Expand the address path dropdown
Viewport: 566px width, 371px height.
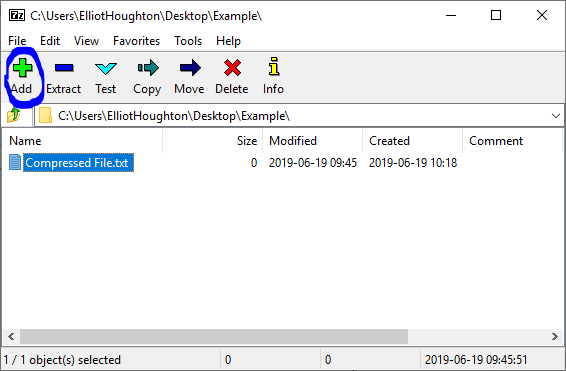click(x=556, y=116)
